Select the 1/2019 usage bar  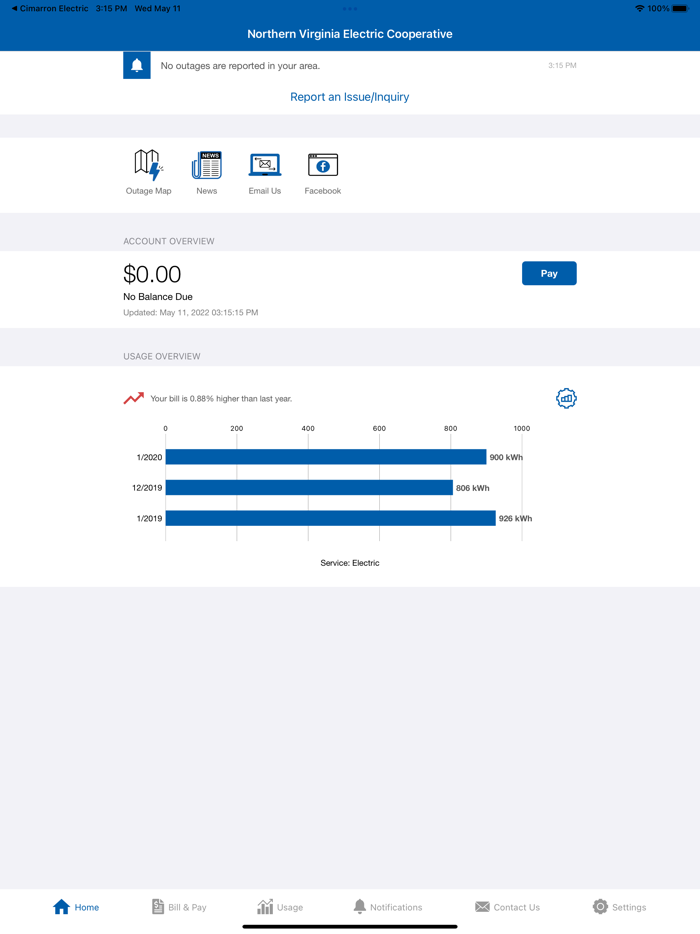331,518
